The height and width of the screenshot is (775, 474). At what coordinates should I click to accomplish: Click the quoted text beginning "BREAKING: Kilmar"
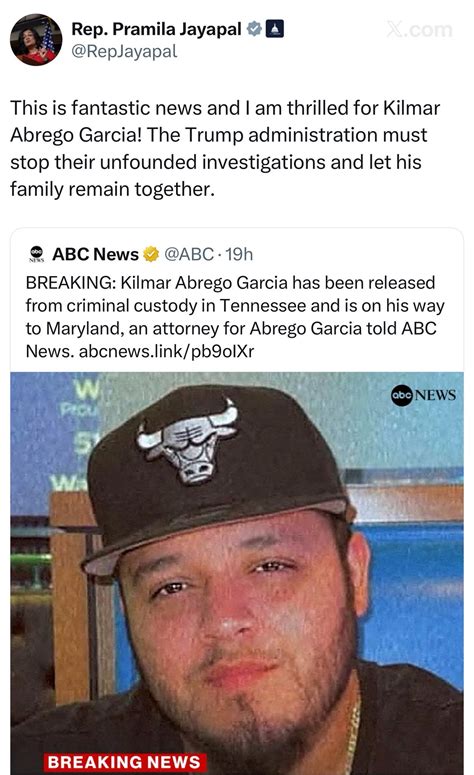point(235,317)
